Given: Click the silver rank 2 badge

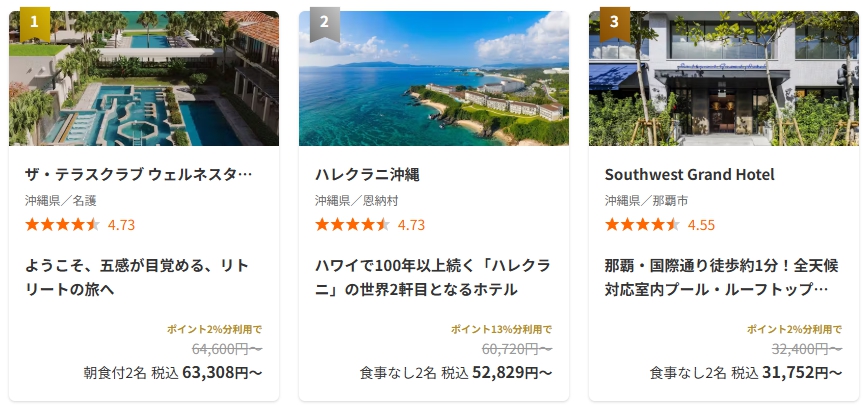Looking at the screenshot, I should pos(324,21).
